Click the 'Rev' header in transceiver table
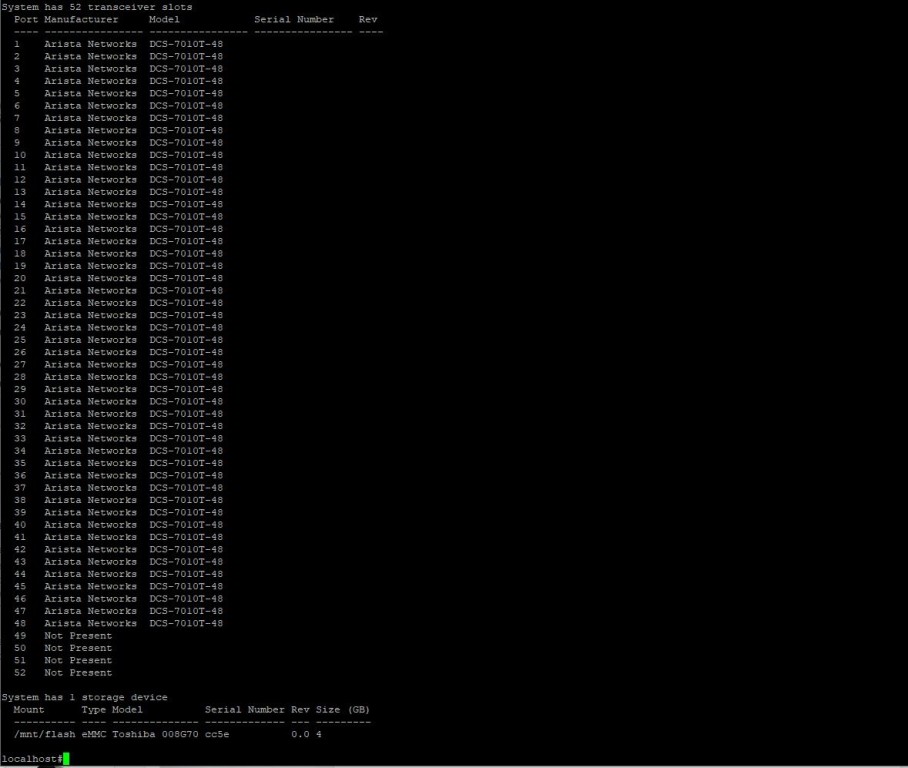This screenshot has height=768, width=908. [368, 19]
